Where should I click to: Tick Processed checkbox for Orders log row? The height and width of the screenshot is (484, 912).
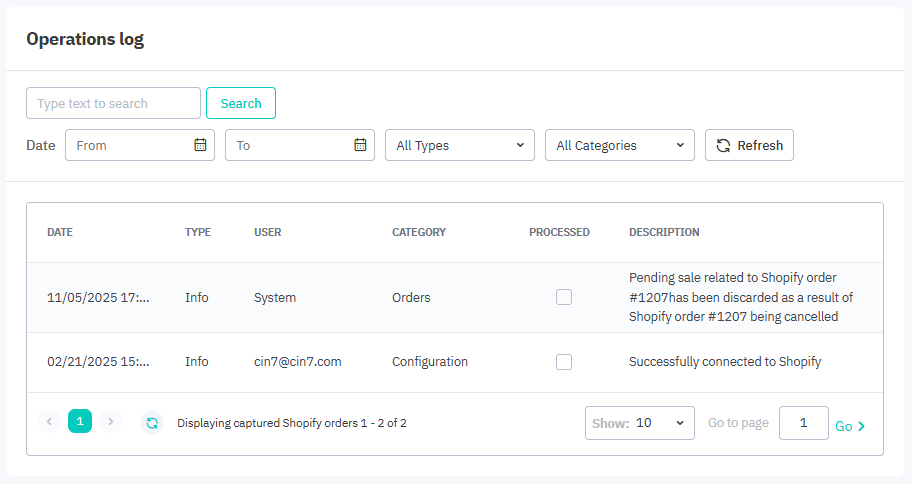(x=564, y=297)
